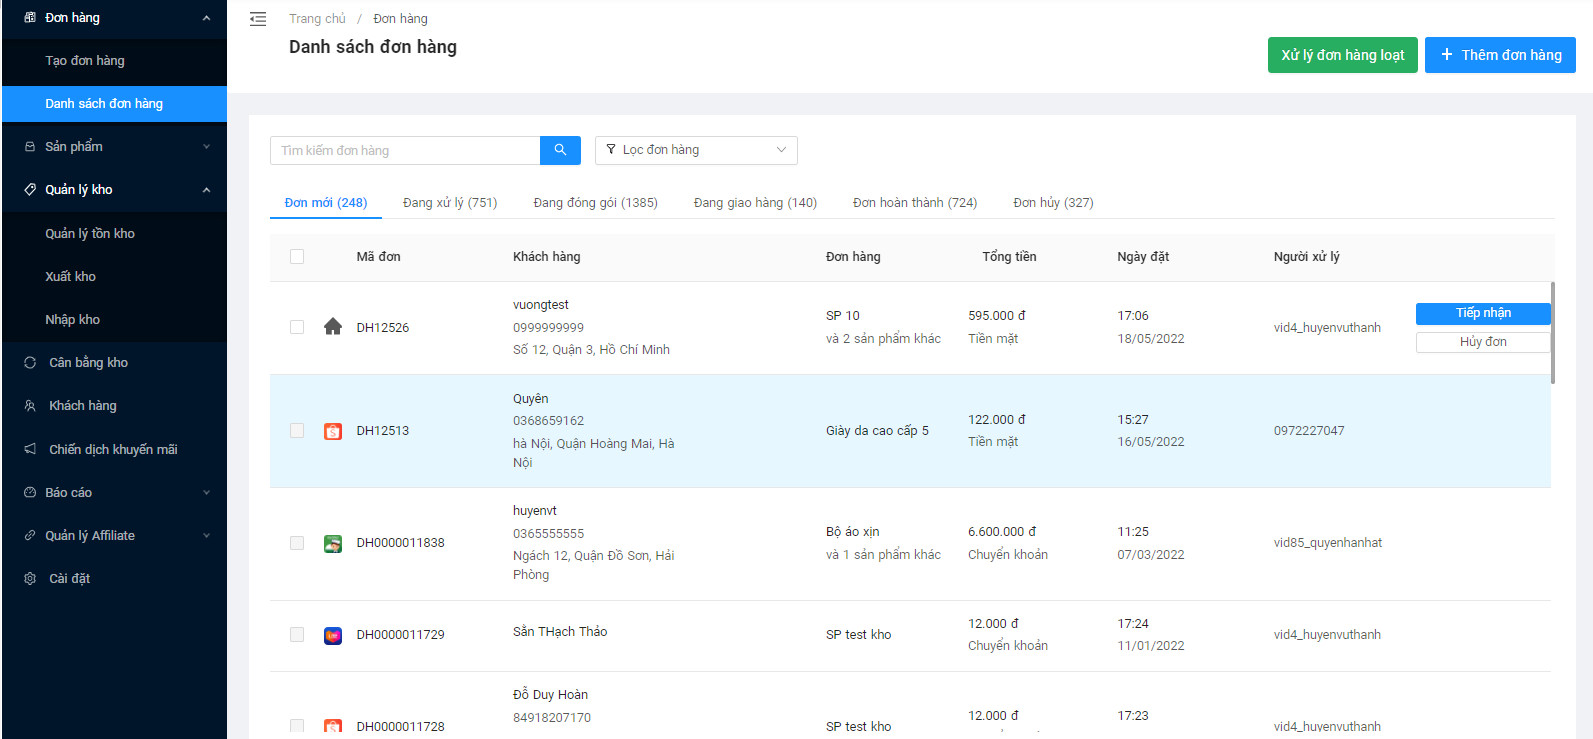Switch to the Đơn mới (248) tab

point(326,203)
